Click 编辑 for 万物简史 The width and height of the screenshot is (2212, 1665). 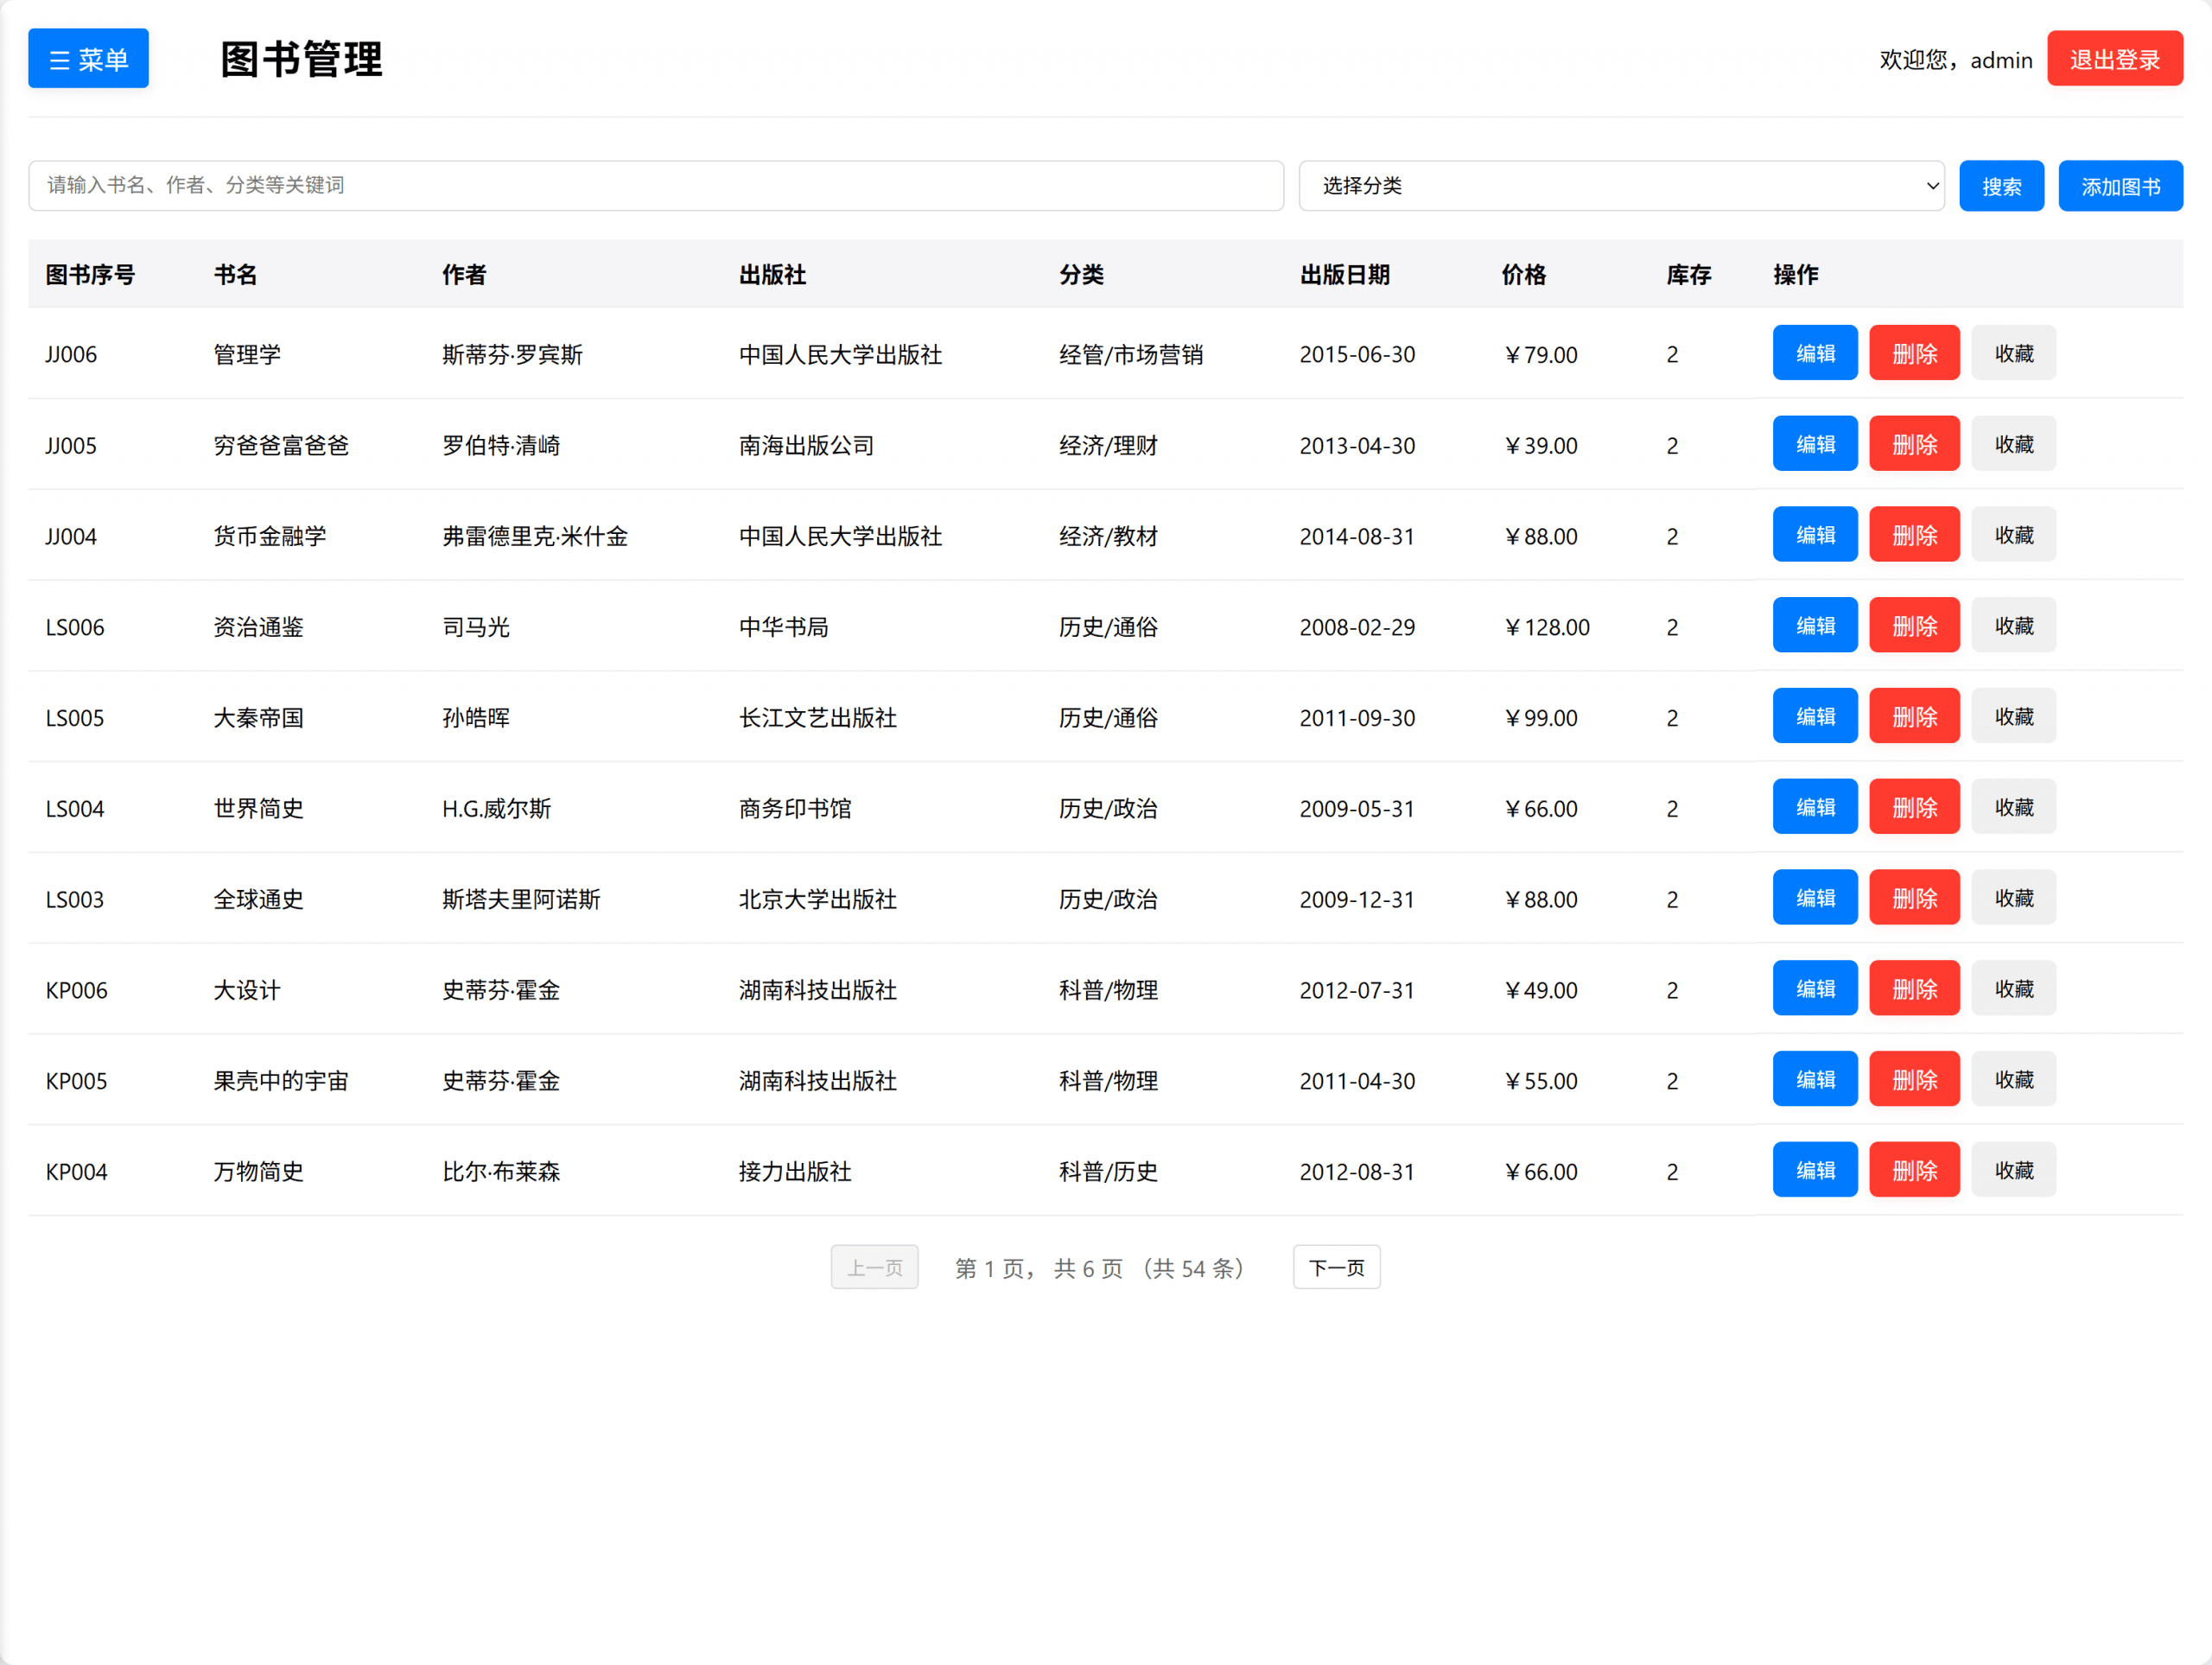click(x=1814, y=1169)
